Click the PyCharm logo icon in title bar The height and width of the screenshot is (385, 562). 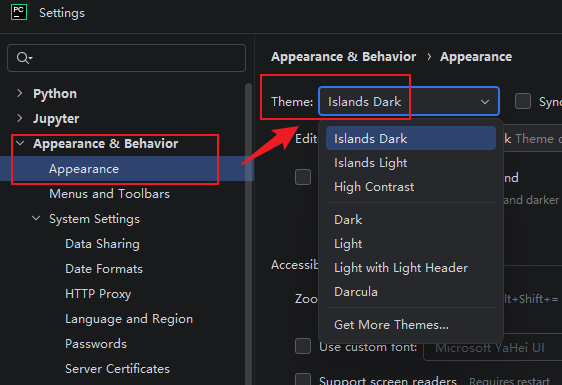pos(19,13)
